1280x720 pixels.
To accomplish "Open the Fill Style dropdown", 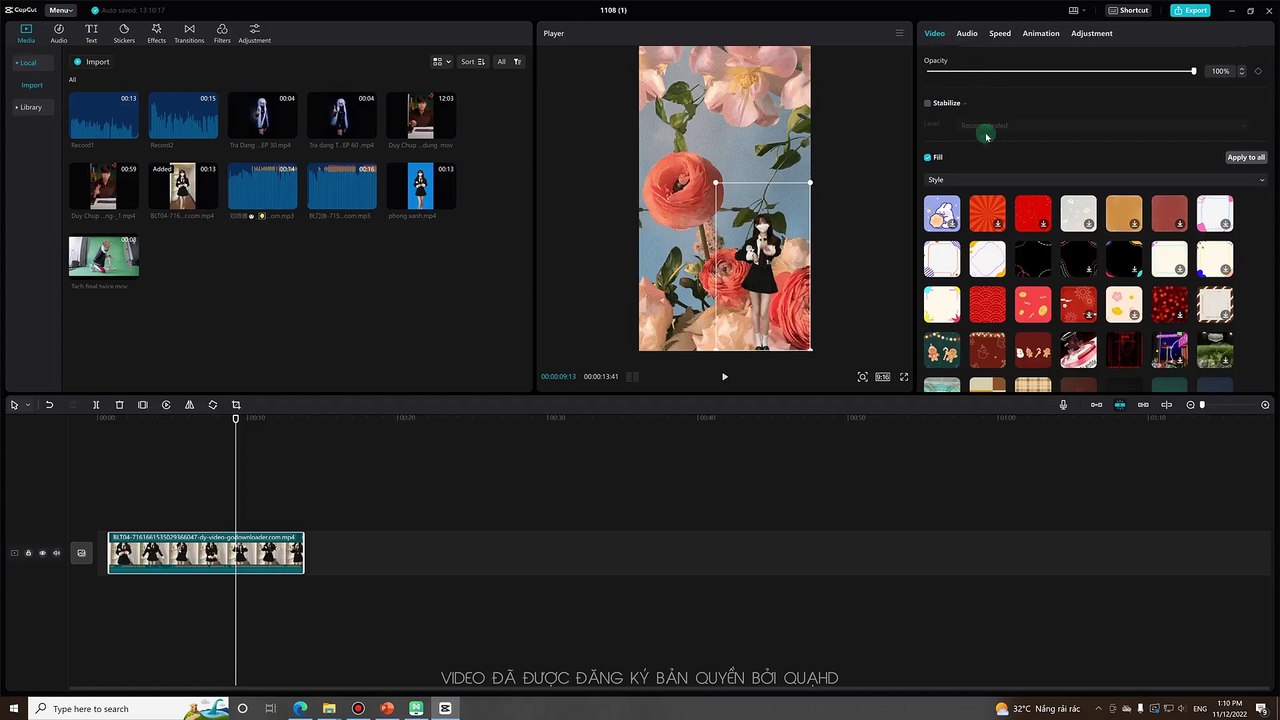I will coord(1096,180).
